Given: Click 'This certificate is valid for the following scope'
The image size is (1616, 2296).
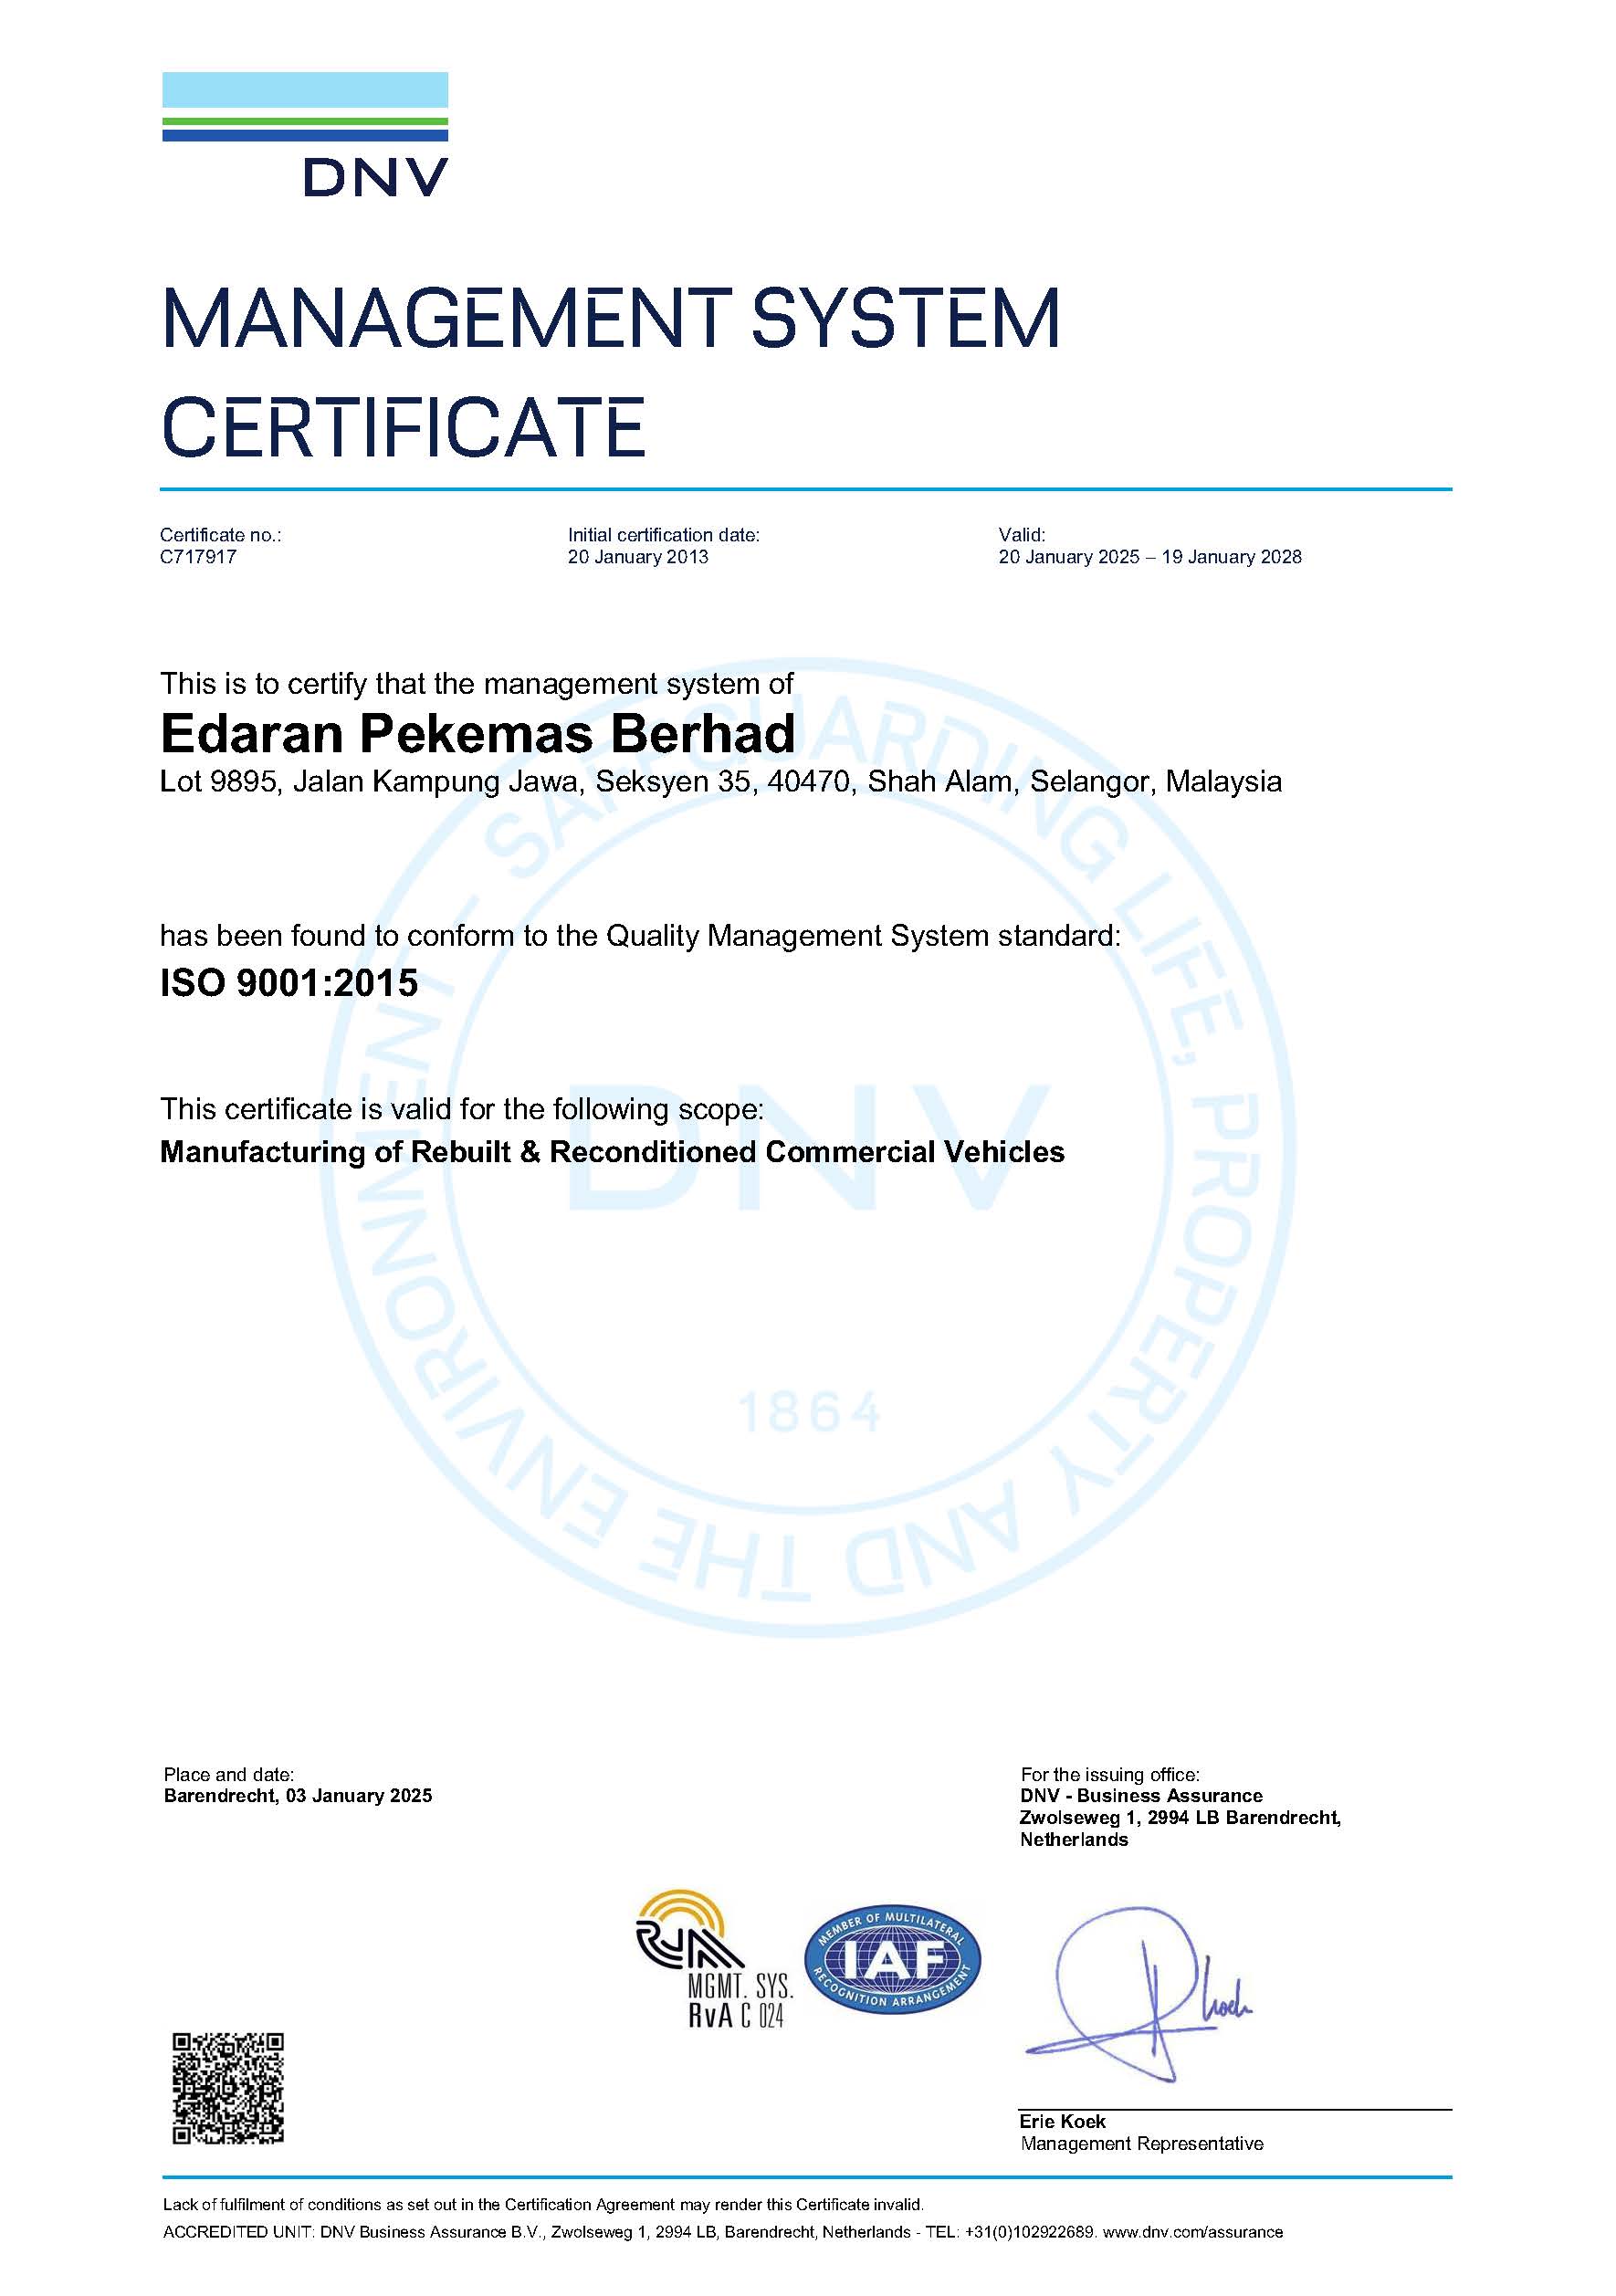Looking at the screenshot, I should [462, 1109].
